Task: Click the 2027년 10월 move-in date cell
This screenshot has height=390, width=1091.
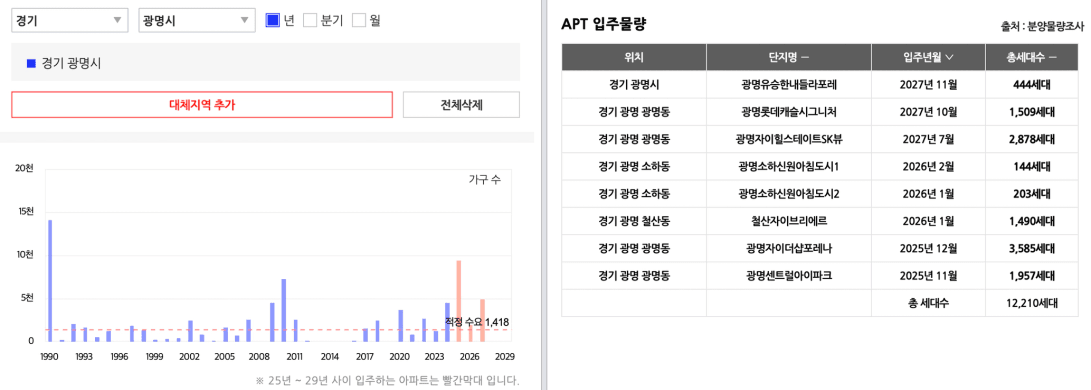Action: pyautogui.click(x=928, y=112)
